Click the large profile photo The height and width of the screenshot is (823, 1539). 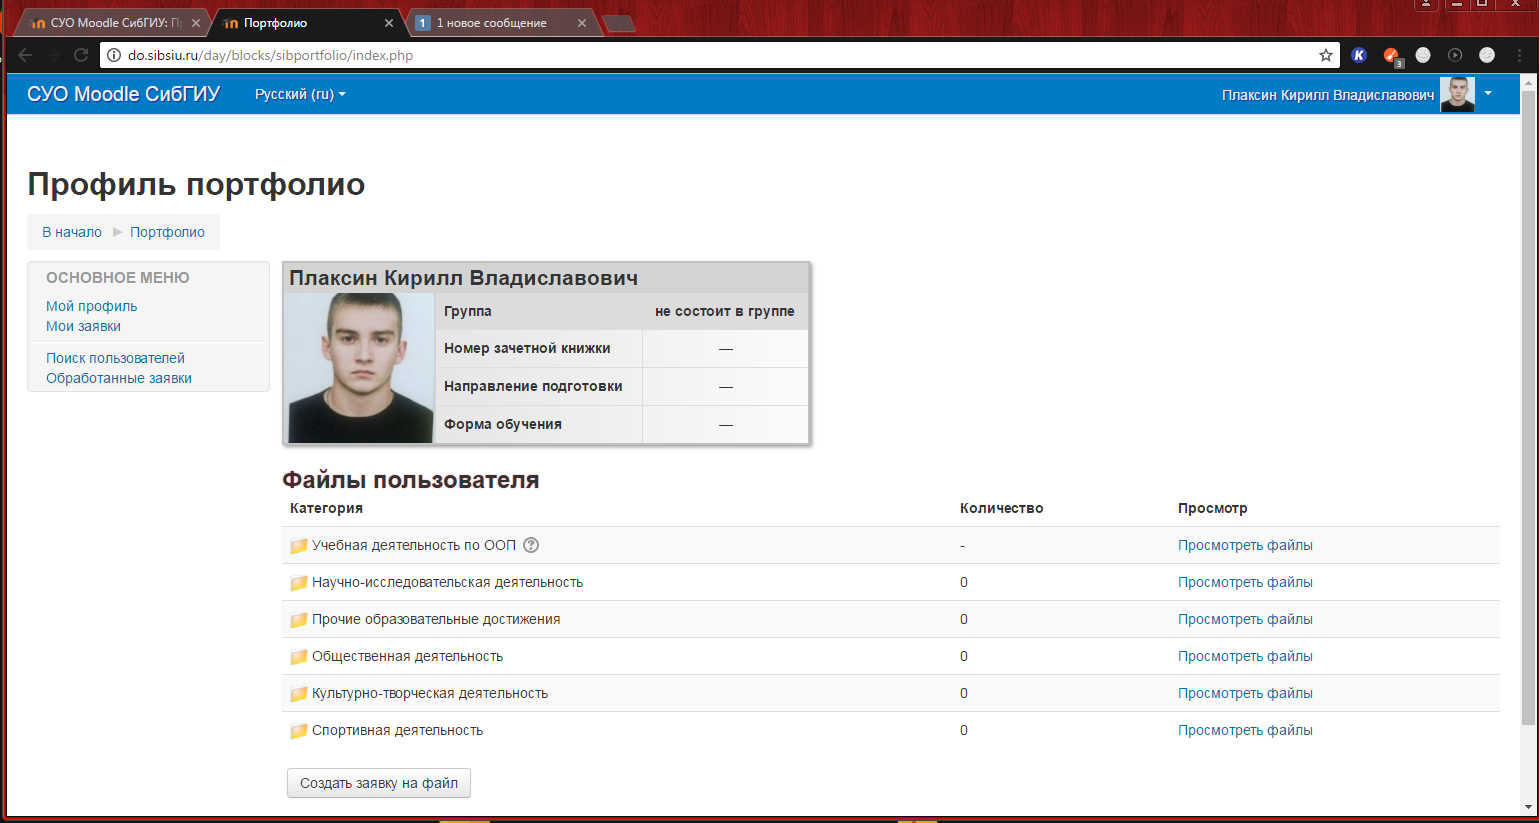[360, 368]
